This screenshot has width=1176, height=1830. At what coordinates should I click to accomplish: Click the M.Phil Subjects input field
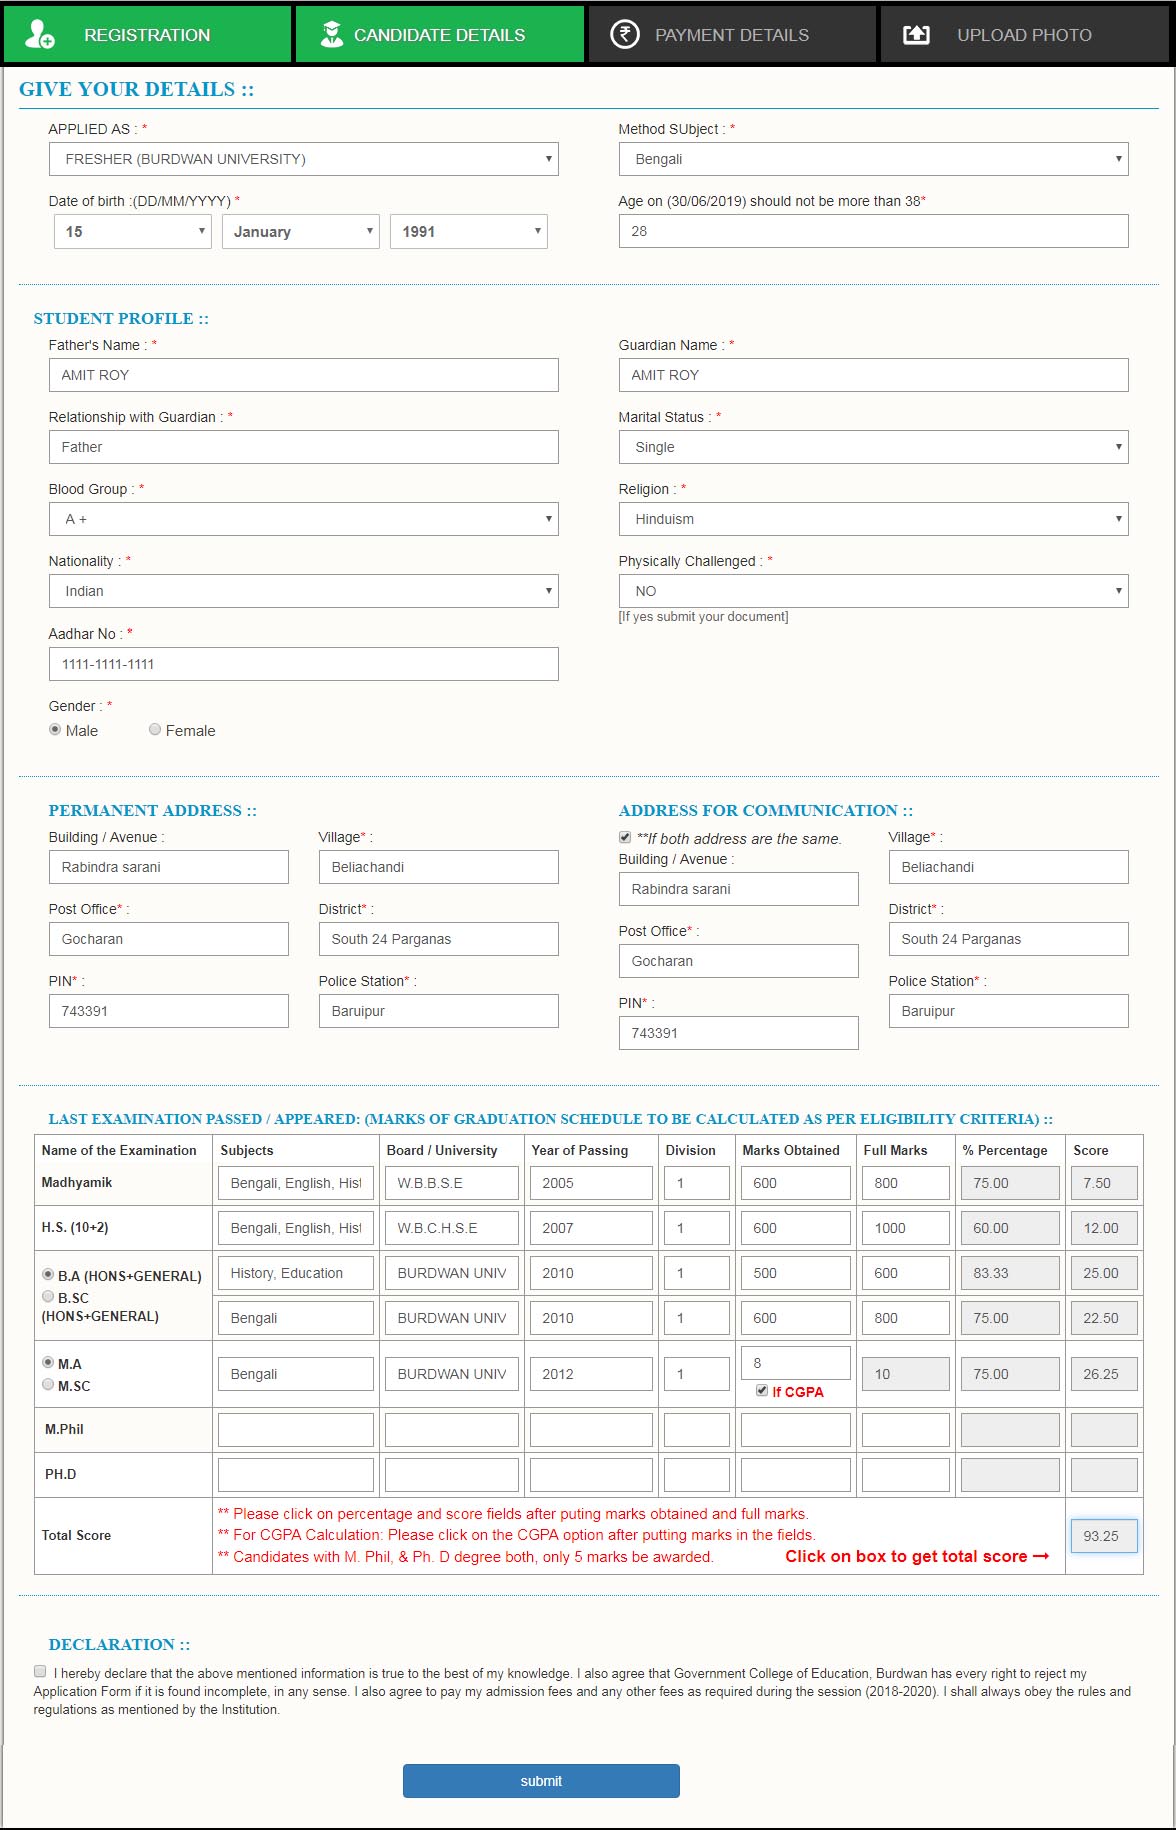295,1430
